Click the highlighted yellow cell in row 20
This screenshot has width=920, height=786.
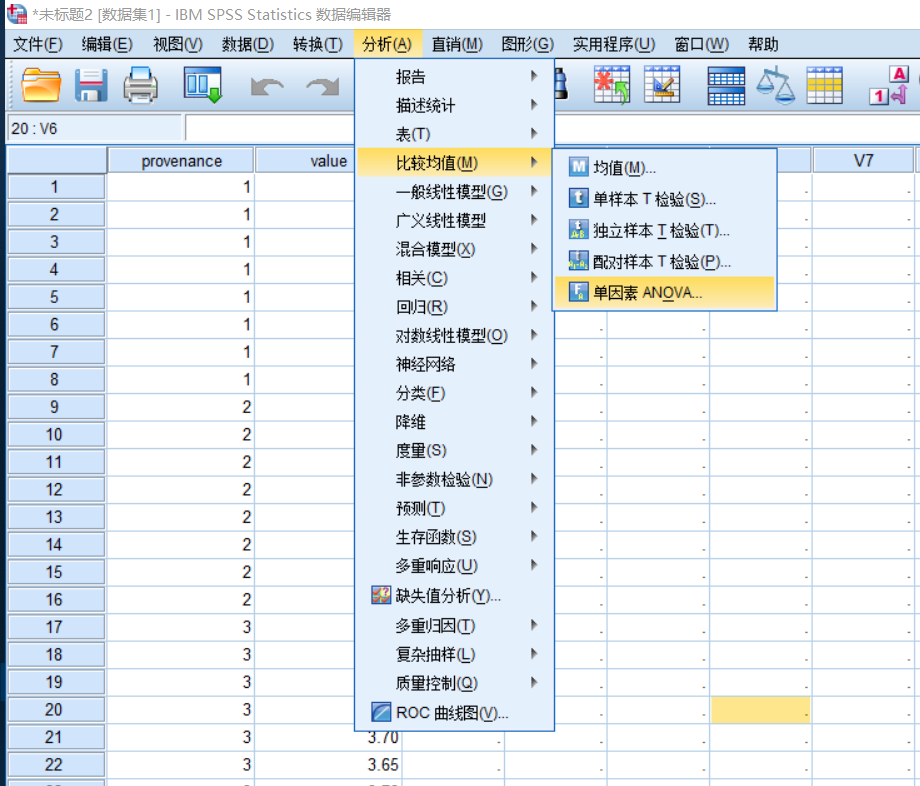pyautogui.click(x=760, y=709)
